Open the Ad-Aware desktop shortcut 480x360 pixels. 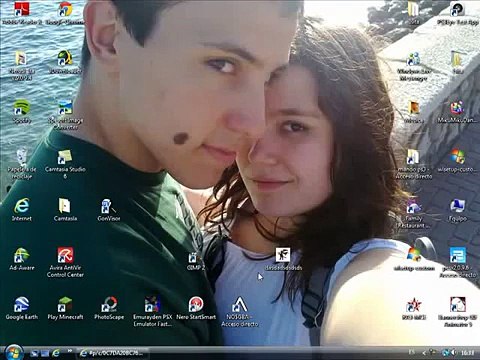pos(22,259)
